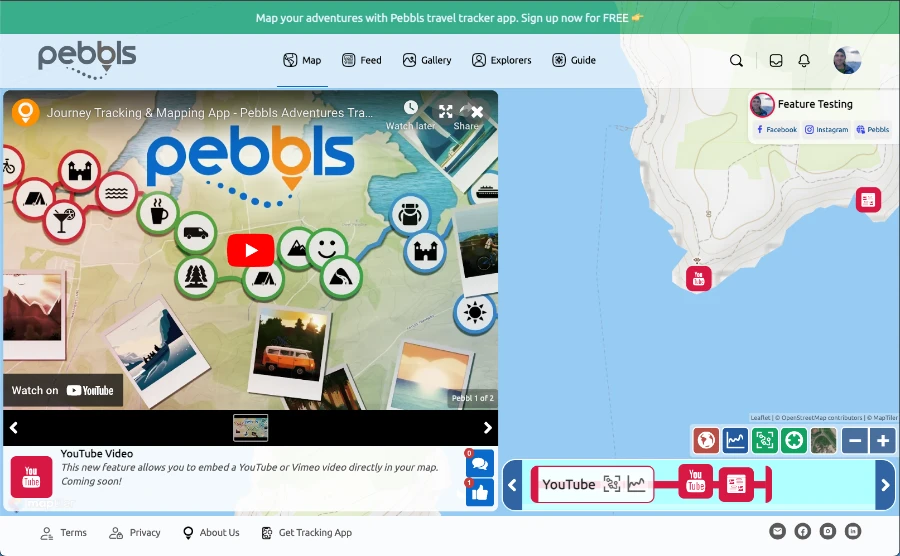
Task: Click the YouTube marker on the map
Action: 699,279
